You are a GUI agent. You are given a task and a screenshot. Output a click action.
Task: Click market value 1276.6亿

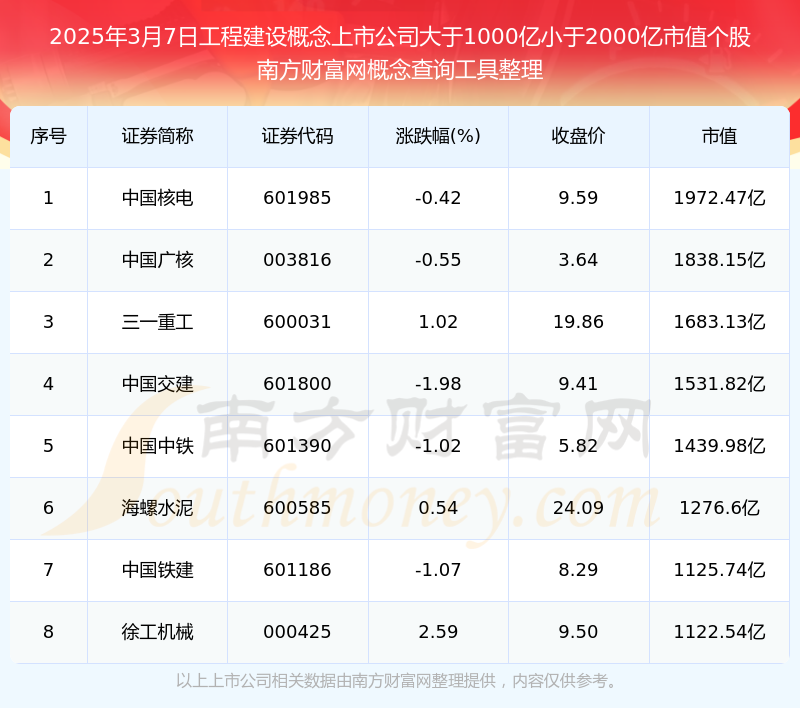coord(719,508)
